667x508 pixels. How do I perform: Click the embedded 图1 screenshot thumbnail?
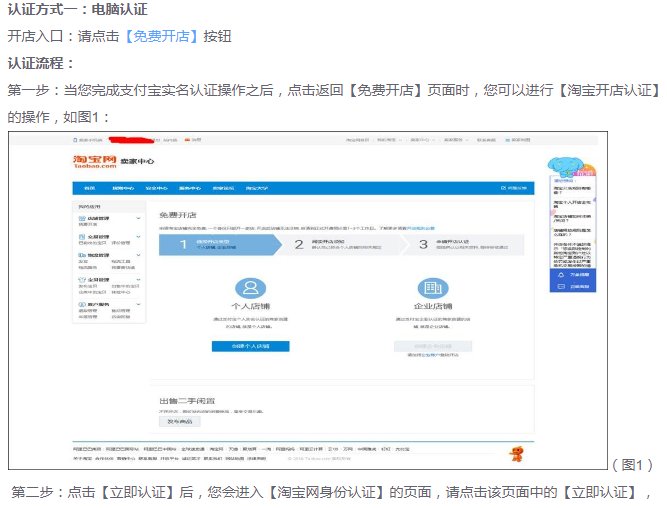point(308,301)
